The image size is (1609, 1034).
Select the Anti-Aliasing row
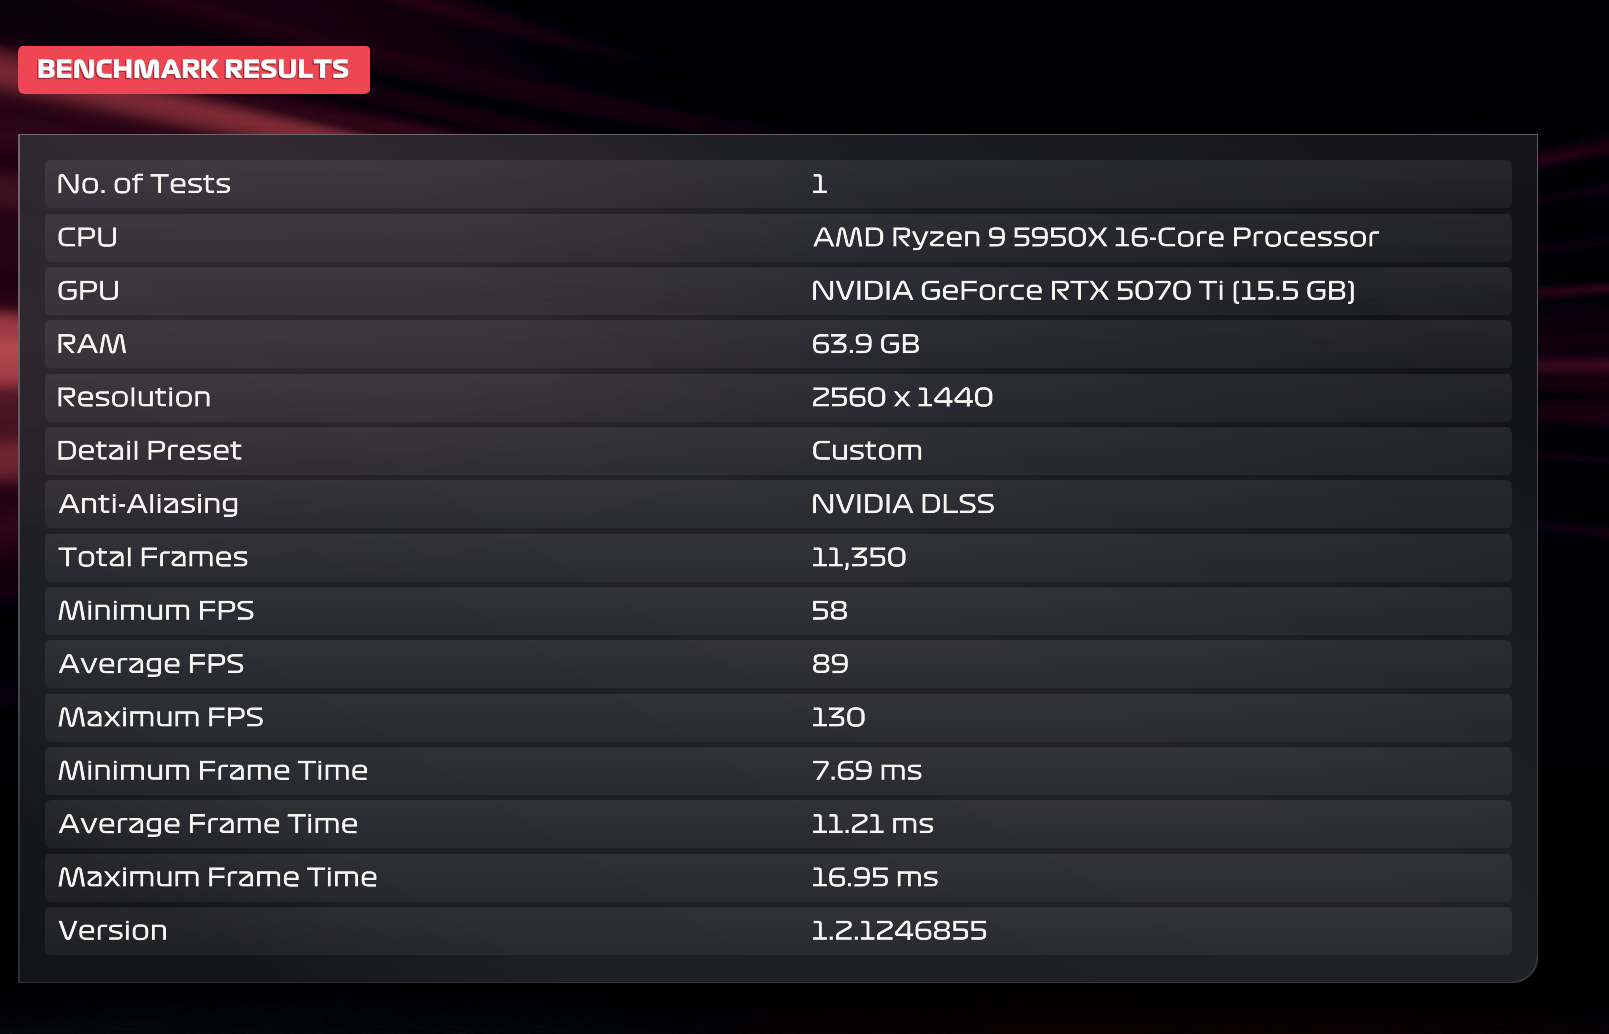778,504
